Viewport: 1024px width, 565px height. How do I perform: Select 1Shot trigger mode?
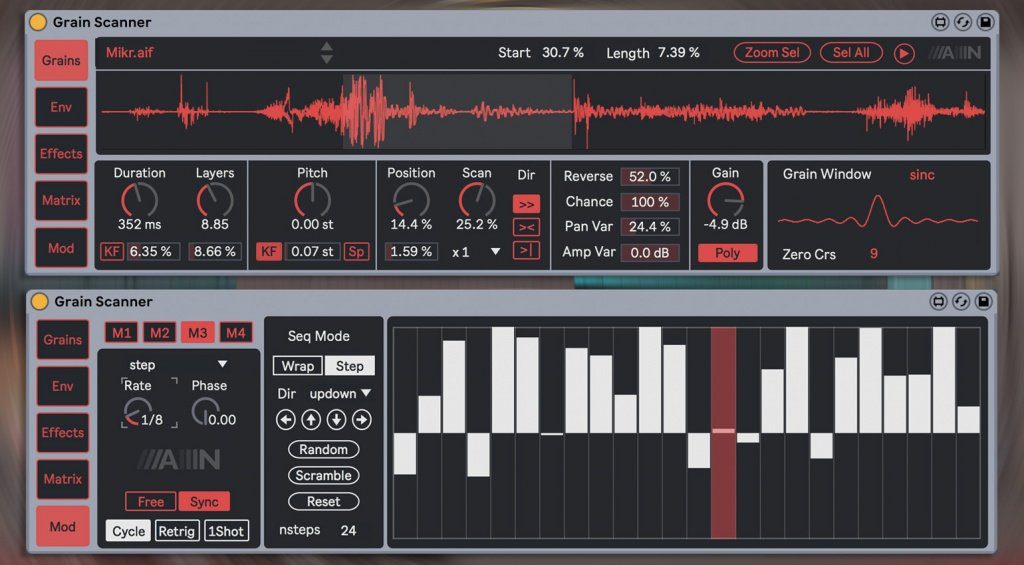click(x=226, y=531)
